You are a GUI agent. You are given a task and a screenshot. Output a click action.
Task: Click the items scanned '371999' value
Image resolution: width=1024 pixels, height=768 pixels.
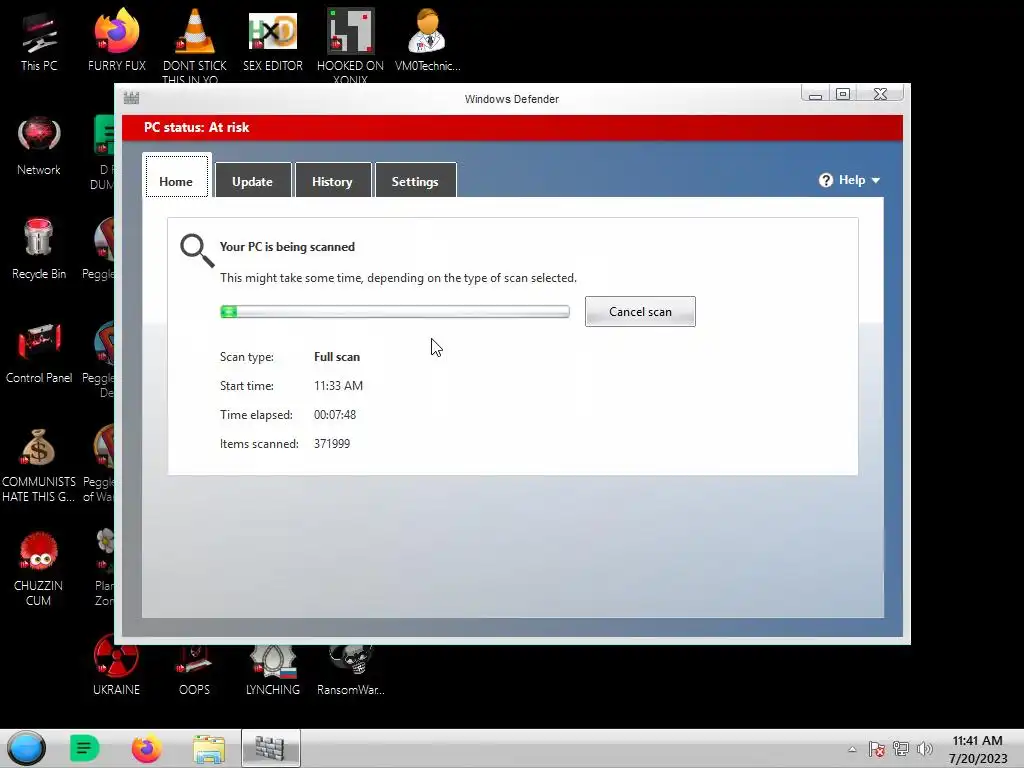332,443
